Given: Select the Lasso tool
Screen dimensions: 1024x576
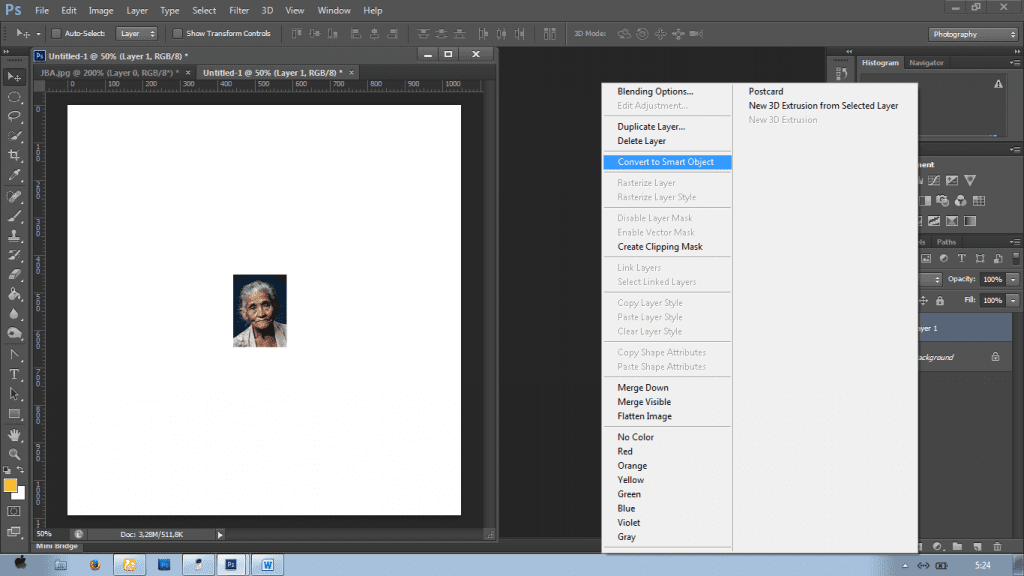Looking at the screenshot, I should [14, 116].
